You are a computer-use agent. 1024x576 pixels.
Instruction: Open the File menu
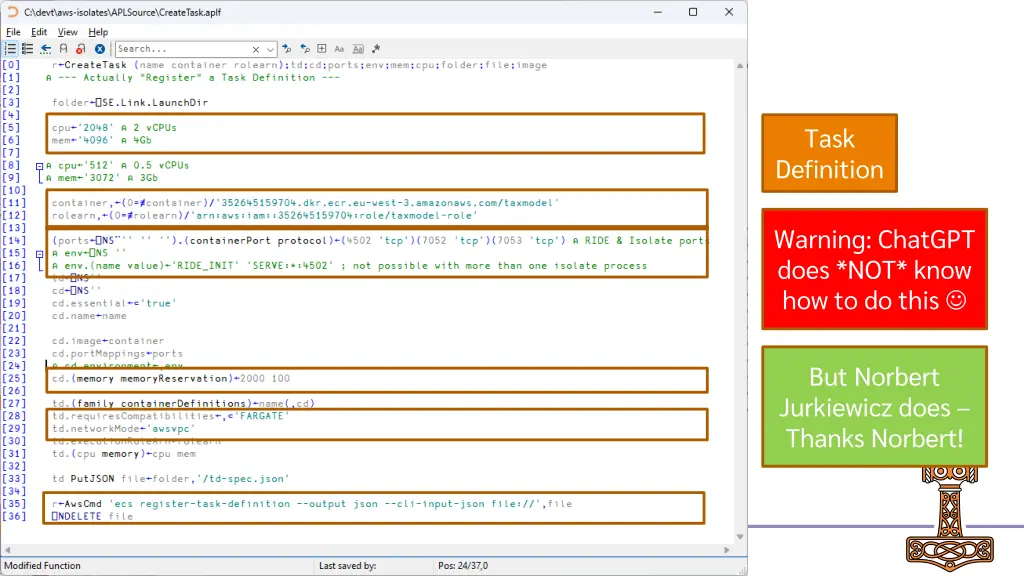13,32
